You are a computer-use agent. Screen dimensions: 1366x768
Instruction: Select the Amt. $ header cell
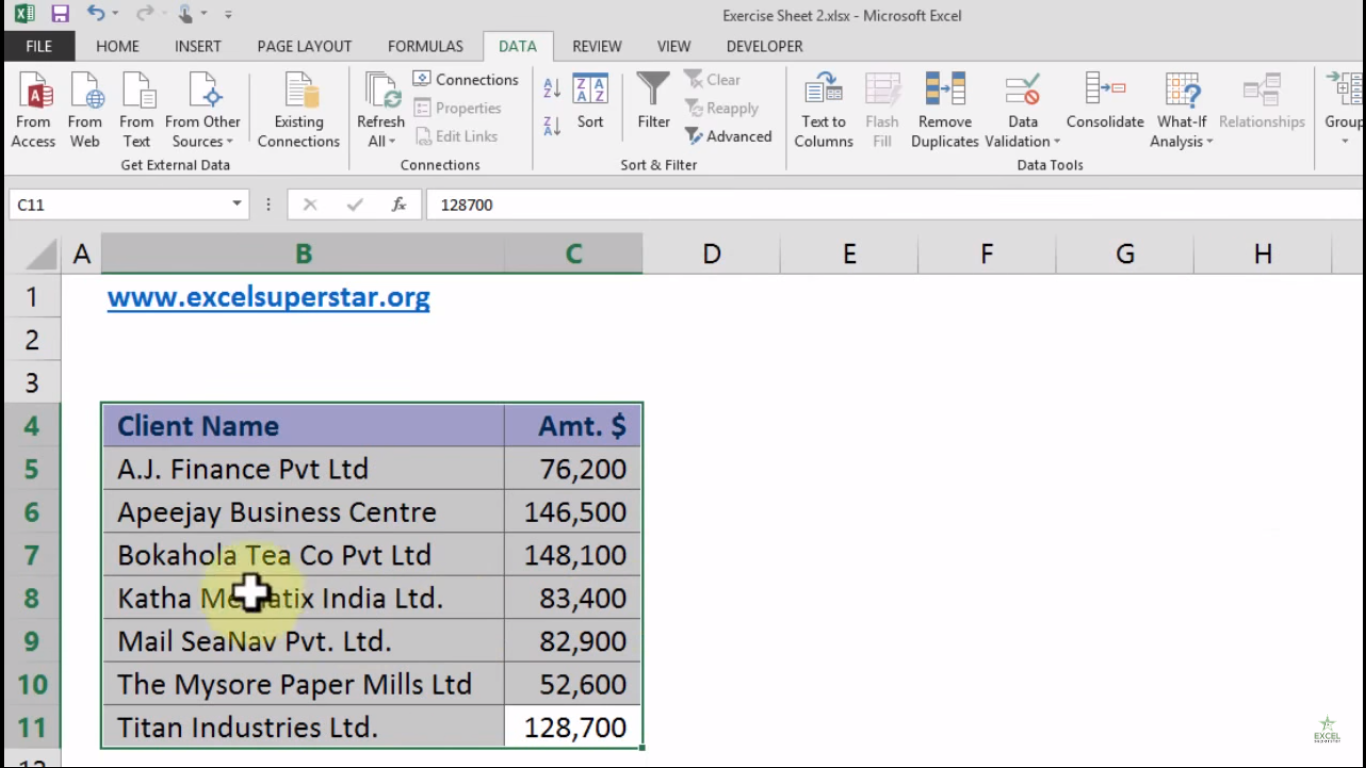coord(573,425)
